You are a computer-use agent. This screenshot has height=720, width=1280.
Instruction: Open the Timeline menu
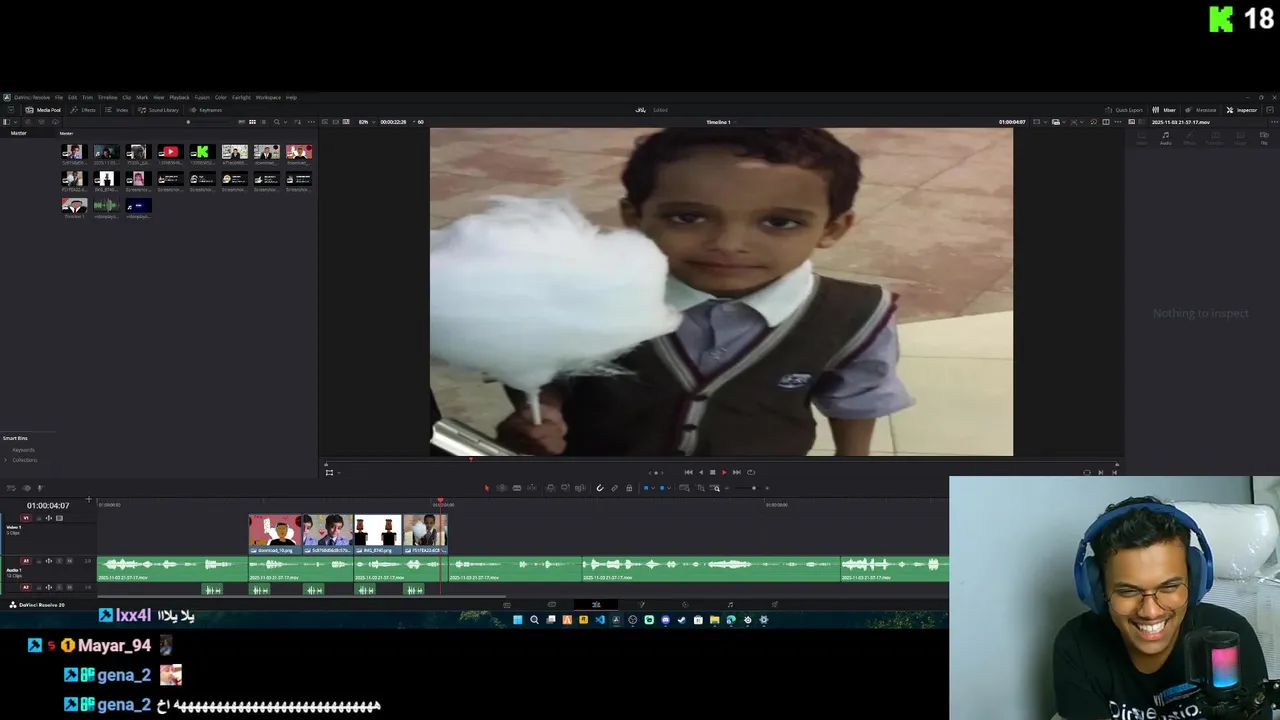(x=107, y=97)
